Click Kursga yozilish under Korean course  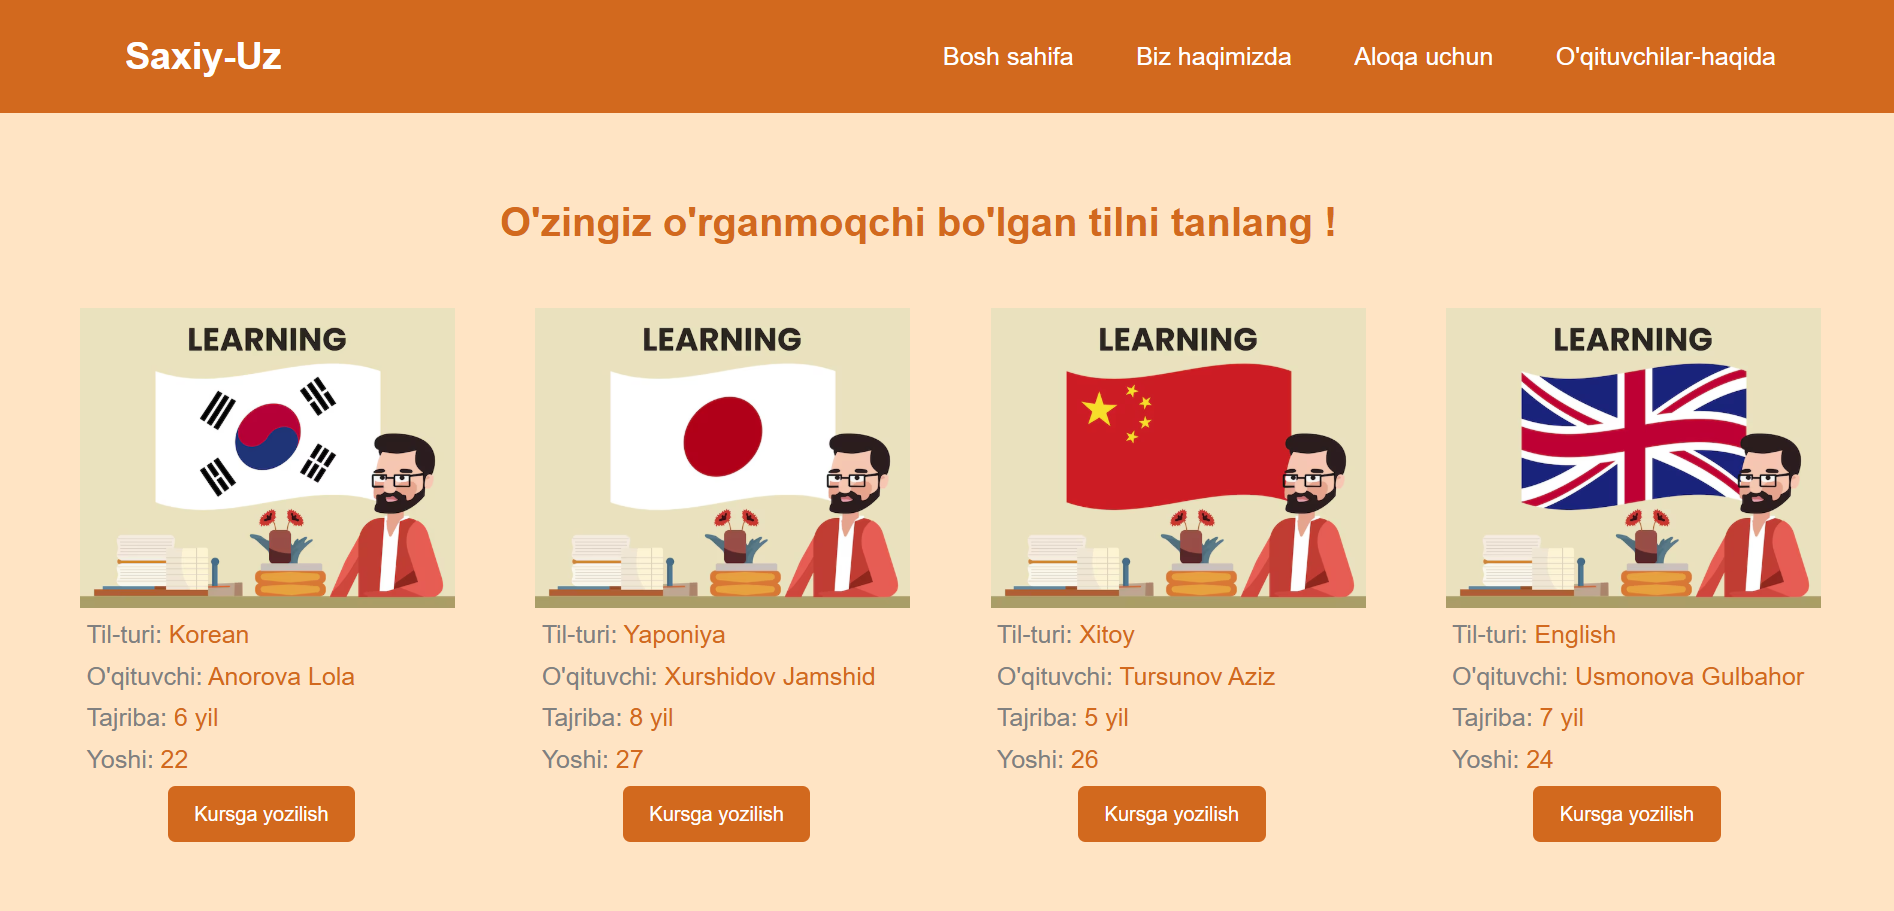(261, 814)
